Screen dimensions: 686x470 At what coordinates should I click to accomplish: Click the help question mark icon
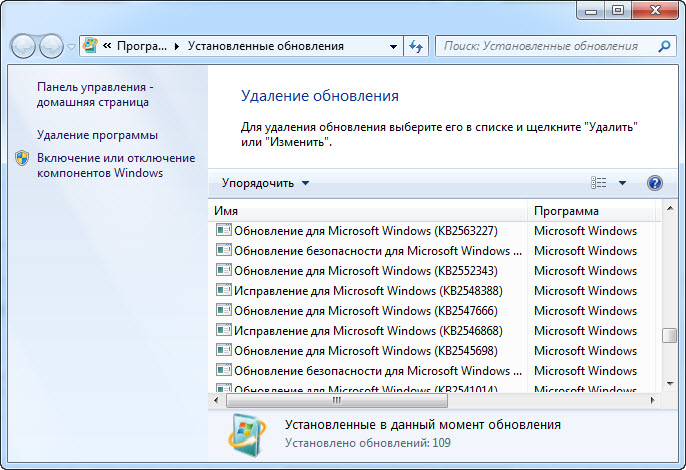click(x=655, y=183)
